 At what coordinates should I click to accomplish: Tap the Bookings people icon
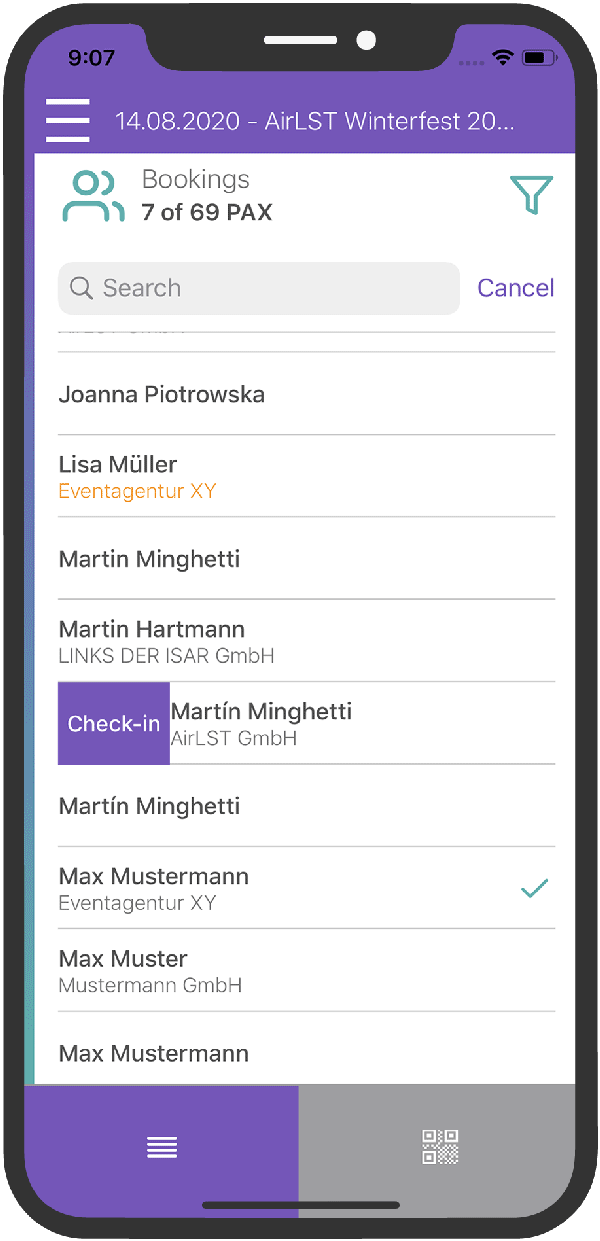click(93, 196)
